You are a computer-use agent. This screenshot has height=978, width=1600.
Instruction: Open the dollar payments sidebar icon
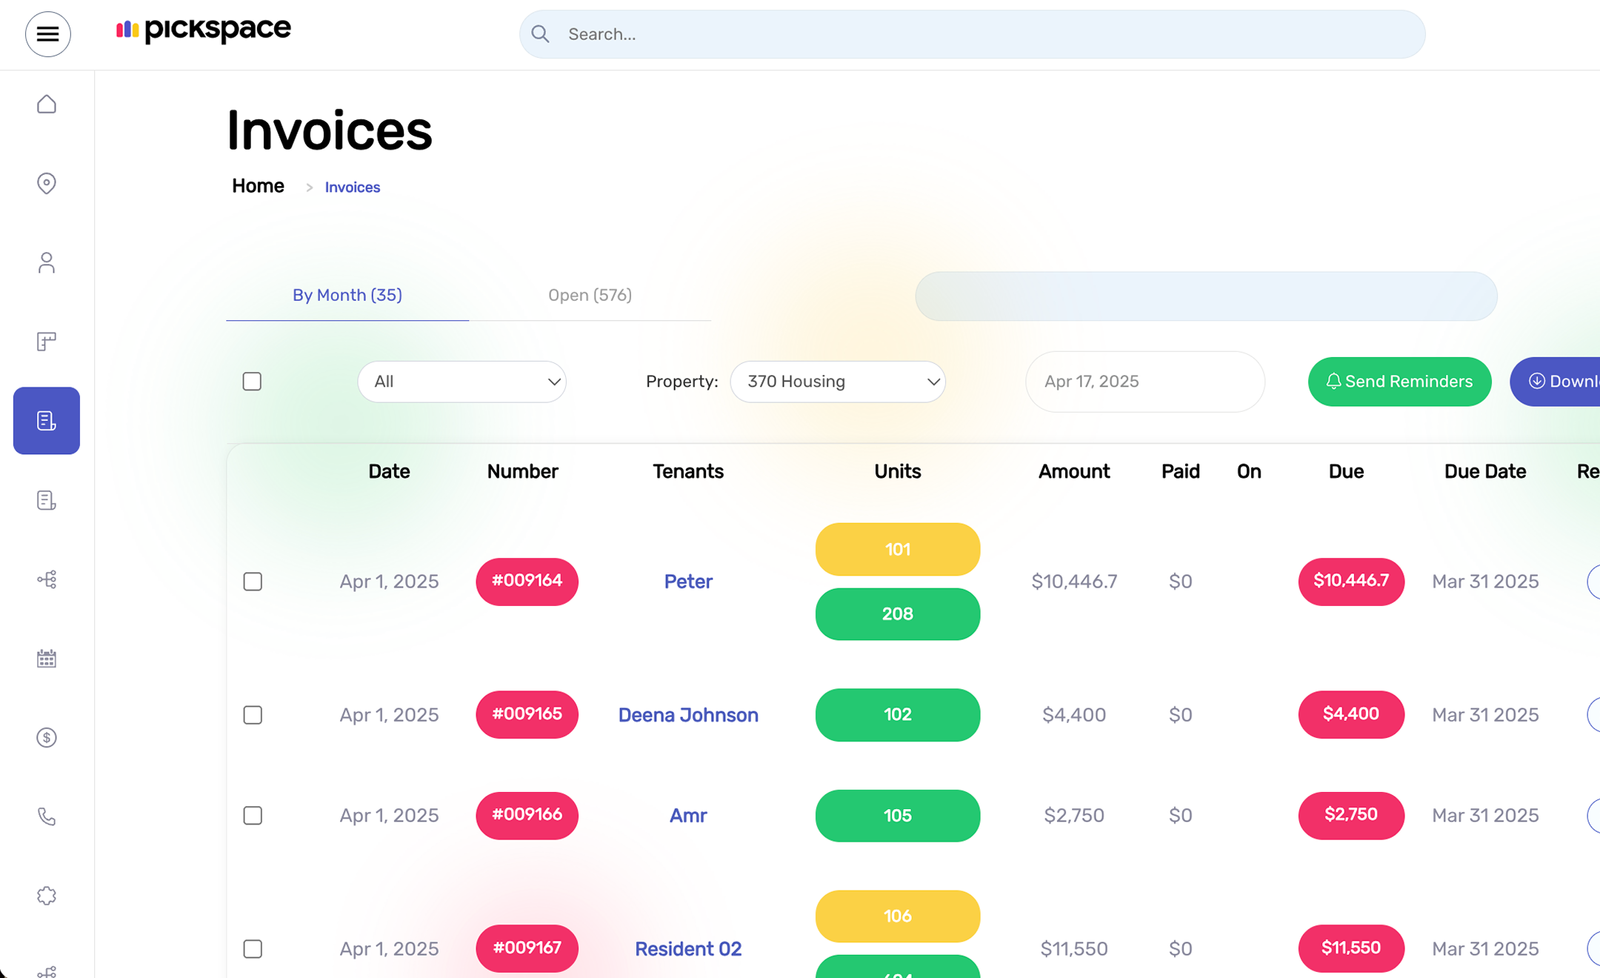pyautogui.click(x=46, y=738)
